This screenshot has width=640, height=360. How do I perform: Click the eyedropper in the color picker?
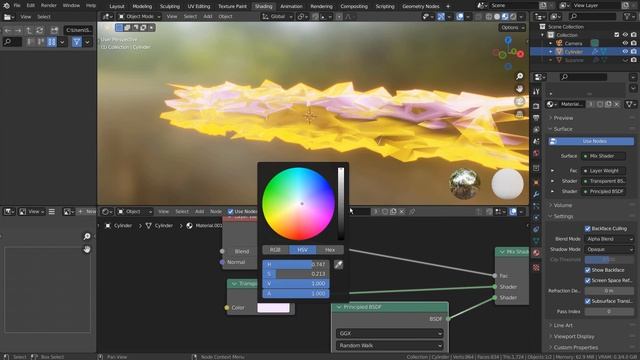(338, 264)
